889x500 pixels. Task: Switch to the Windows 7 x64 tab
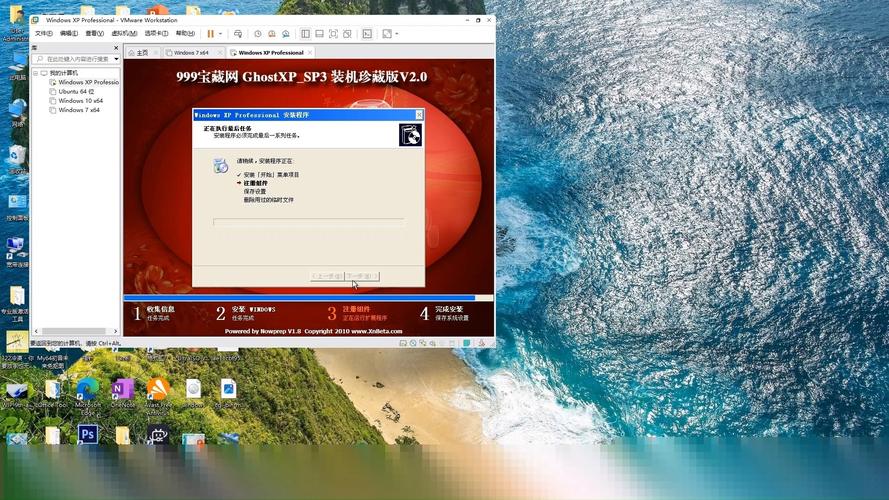pos(190,52)
